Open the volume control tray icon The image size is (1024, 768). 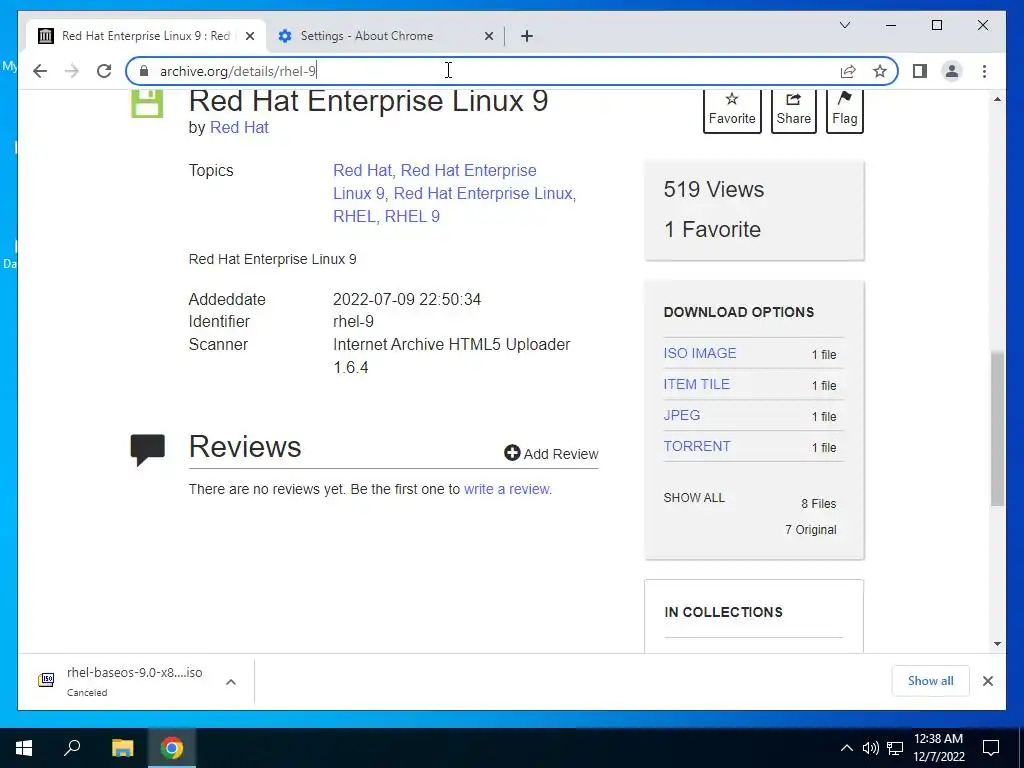870,748
